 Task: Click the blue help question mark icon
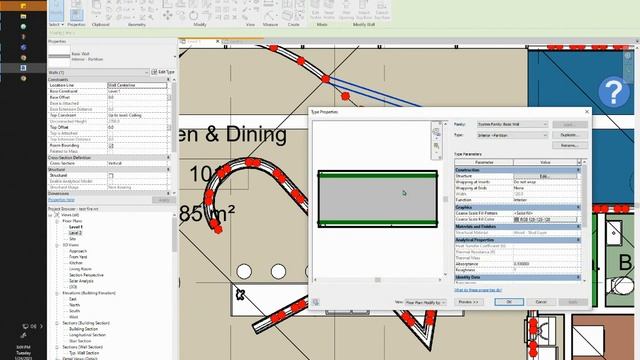(x=614, y=92)
